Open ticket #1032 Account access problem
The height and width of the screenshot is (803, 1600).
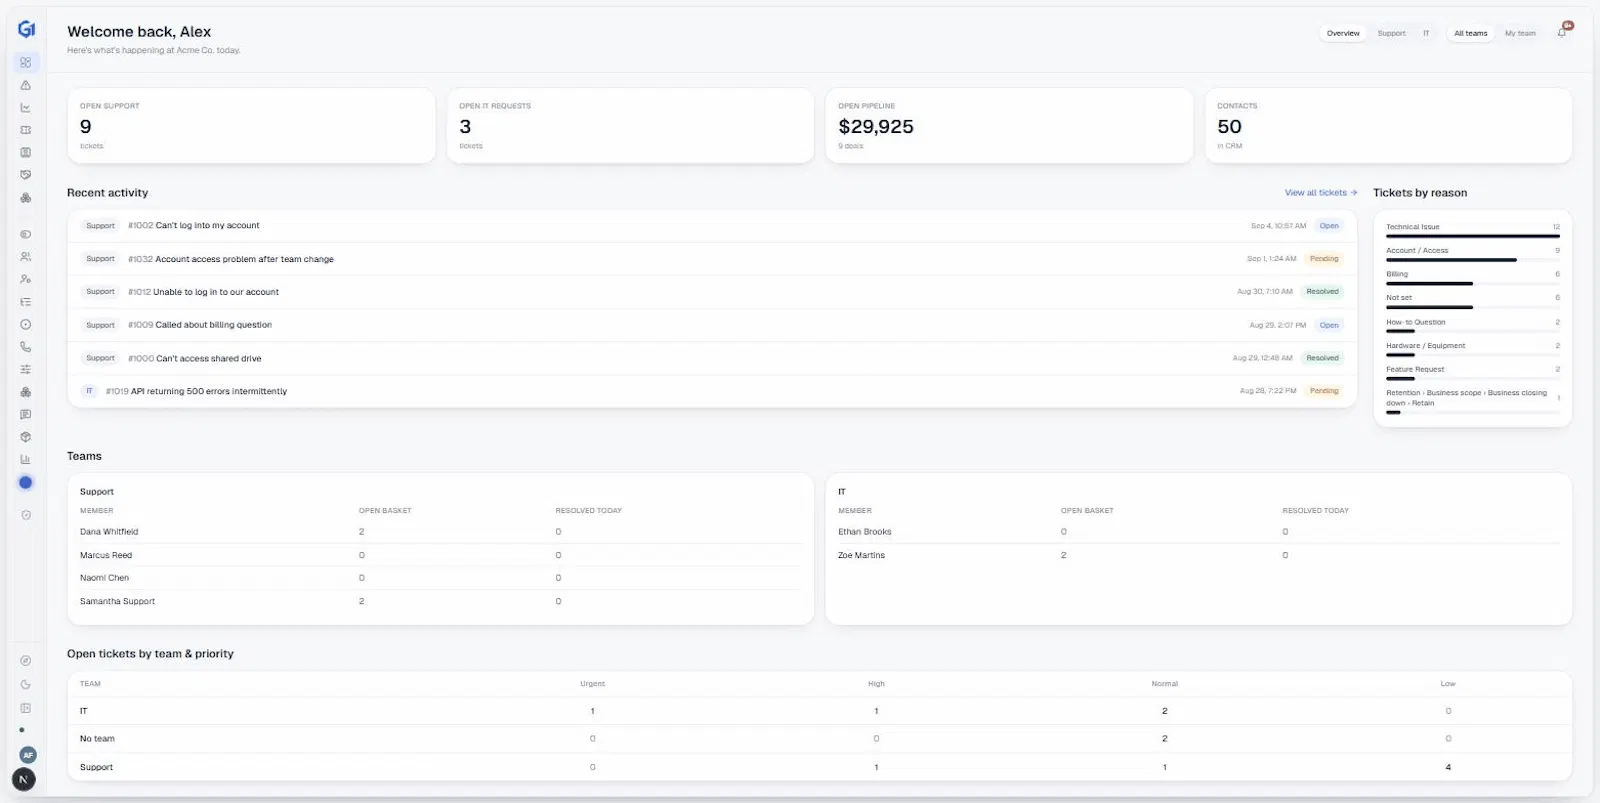[x=712, y=259]
